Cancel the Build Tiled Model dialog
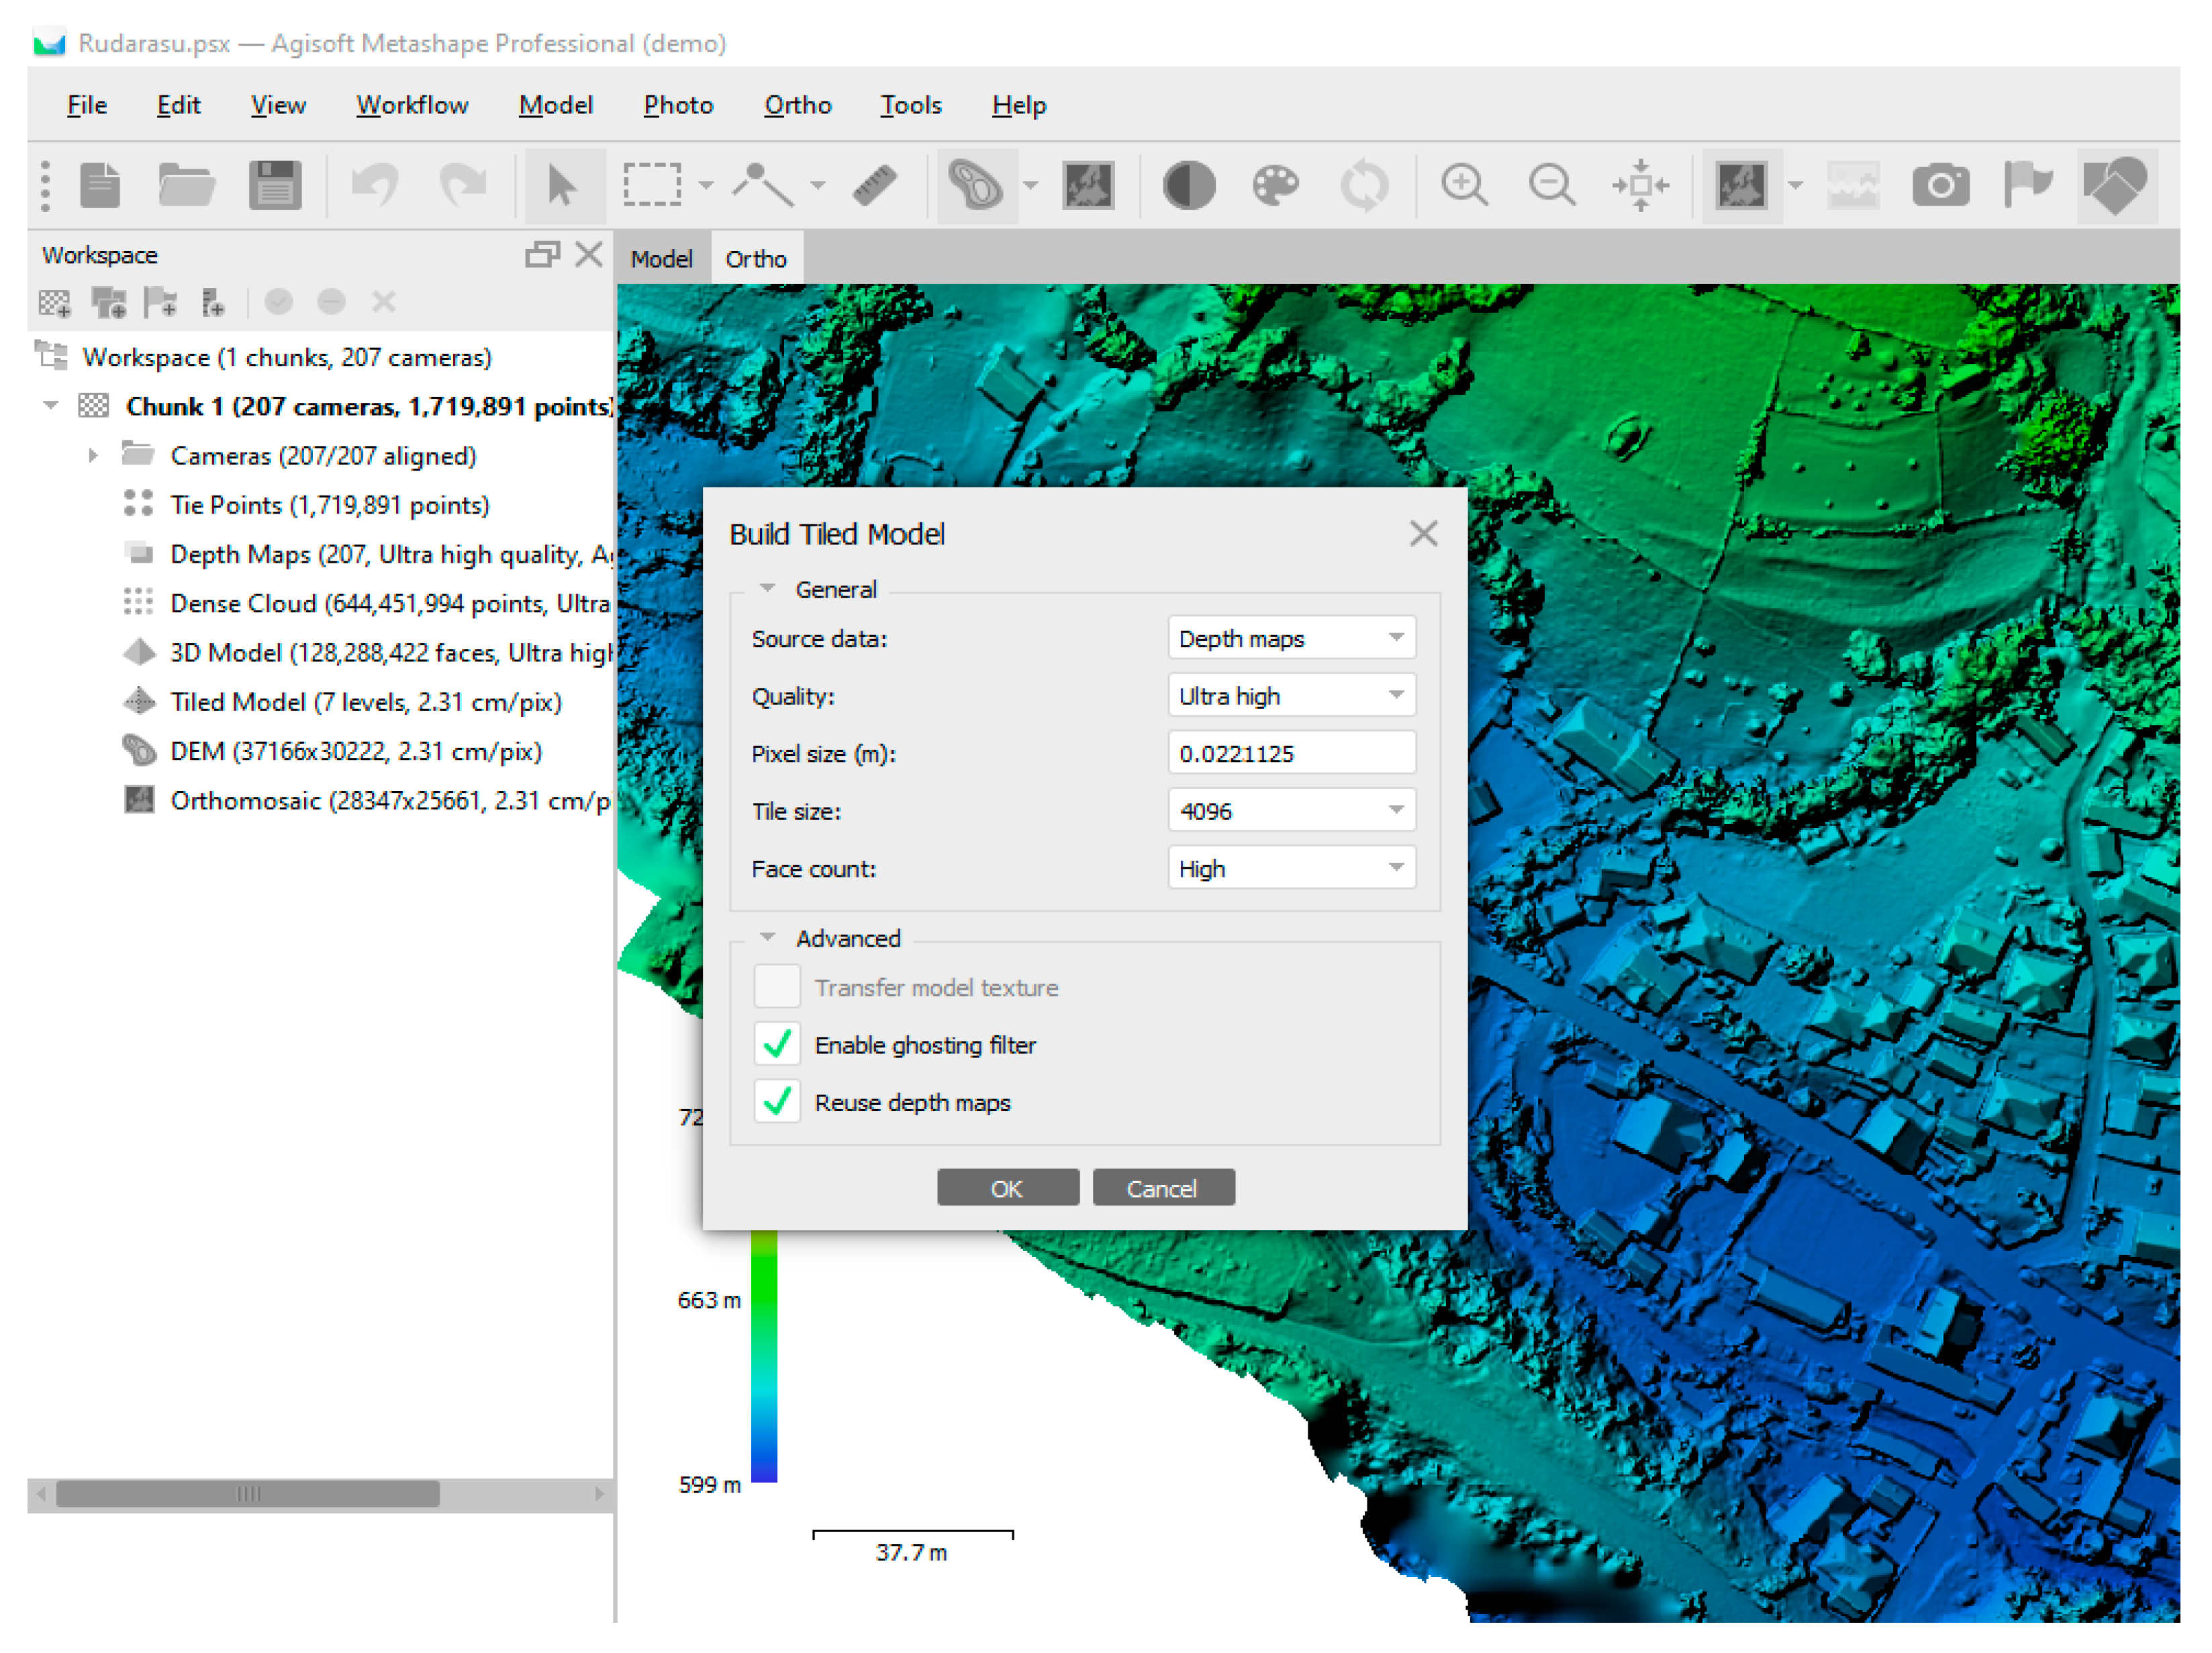The image size is (2212, 1653). (1162, 1188)
